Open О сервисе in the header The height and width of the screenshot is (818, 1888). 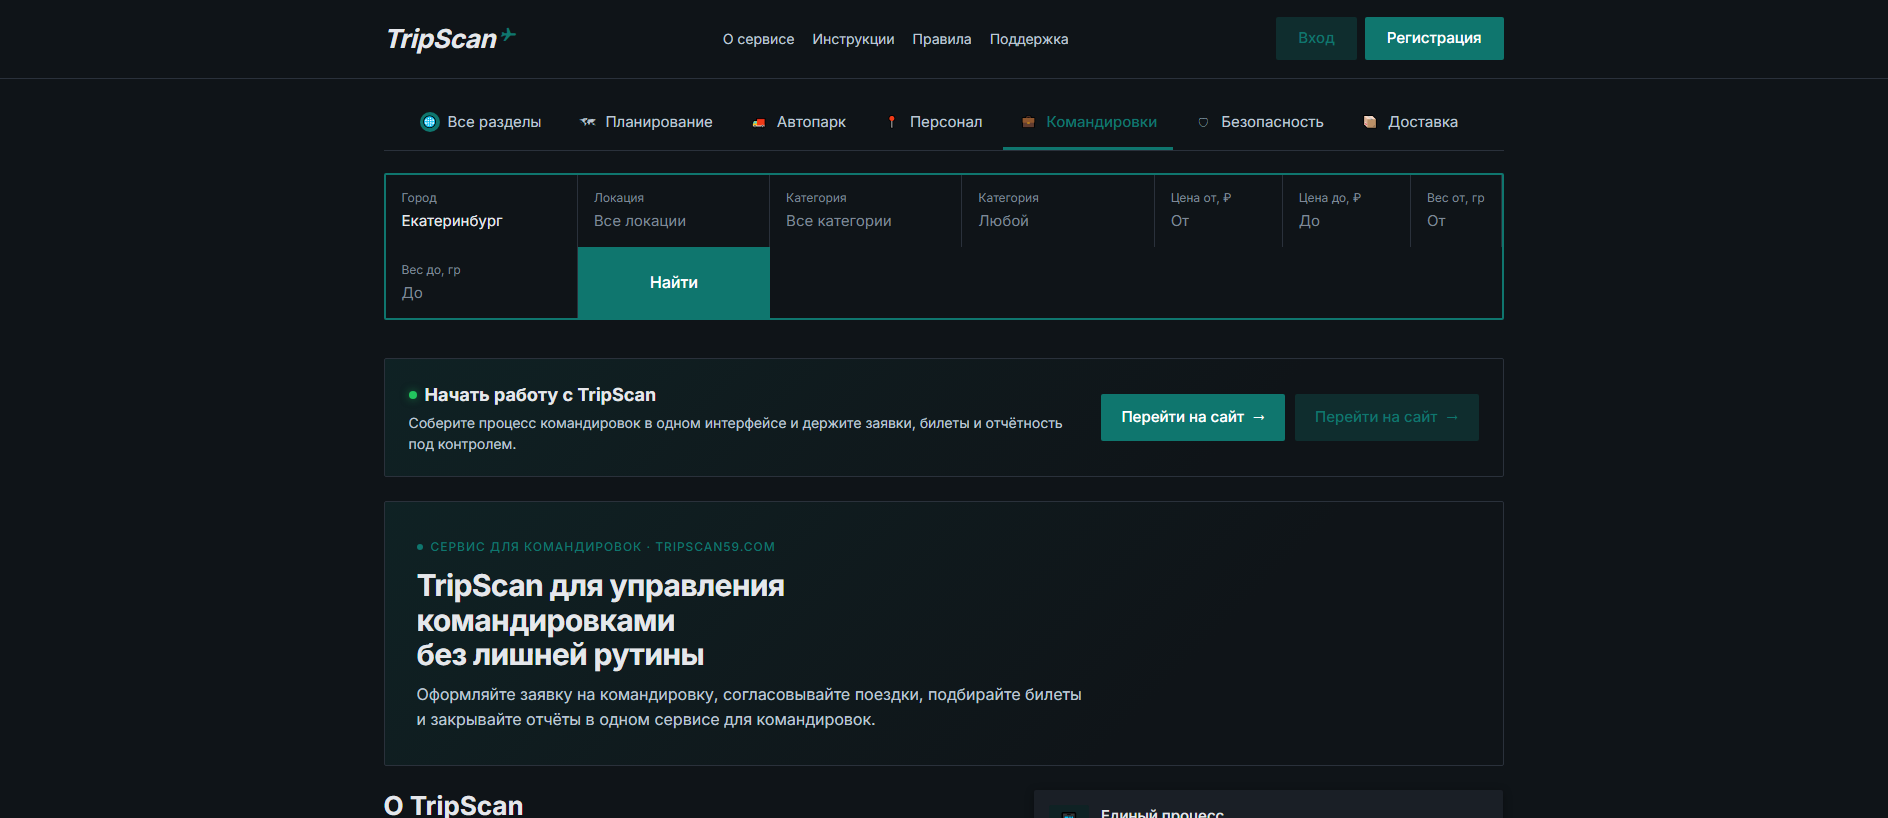click(758, 39)
